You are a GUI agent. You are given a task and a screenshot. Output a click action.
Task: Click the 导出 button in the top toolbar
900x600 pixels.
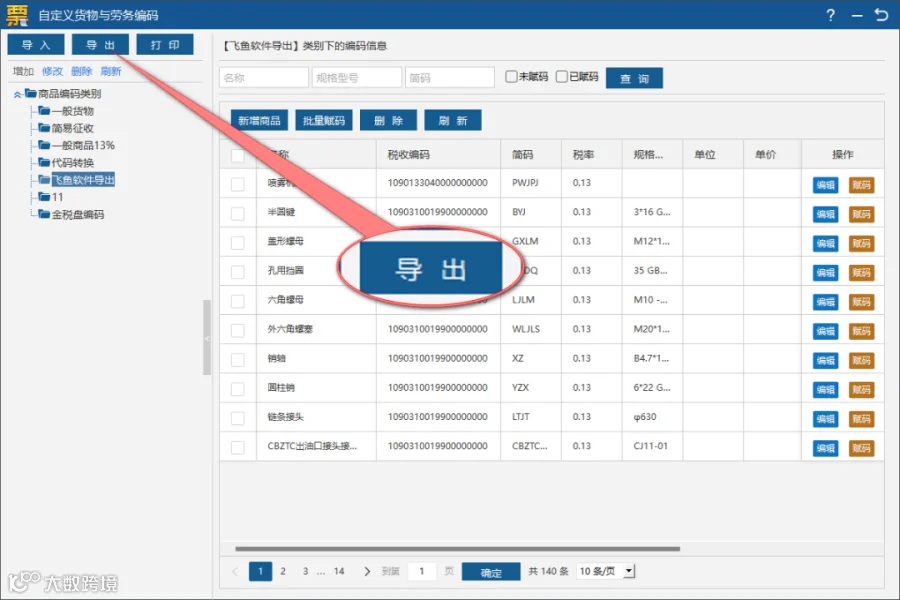[x=100, y=45]
